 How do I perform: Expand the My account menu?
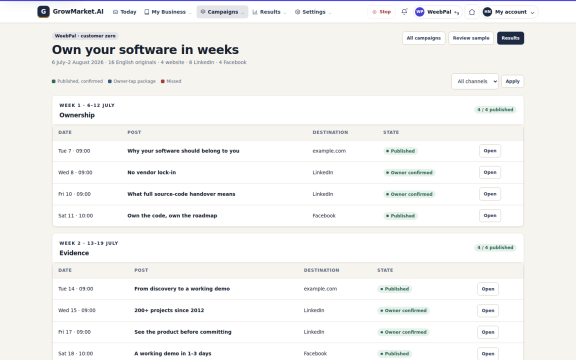click(510, 12)
